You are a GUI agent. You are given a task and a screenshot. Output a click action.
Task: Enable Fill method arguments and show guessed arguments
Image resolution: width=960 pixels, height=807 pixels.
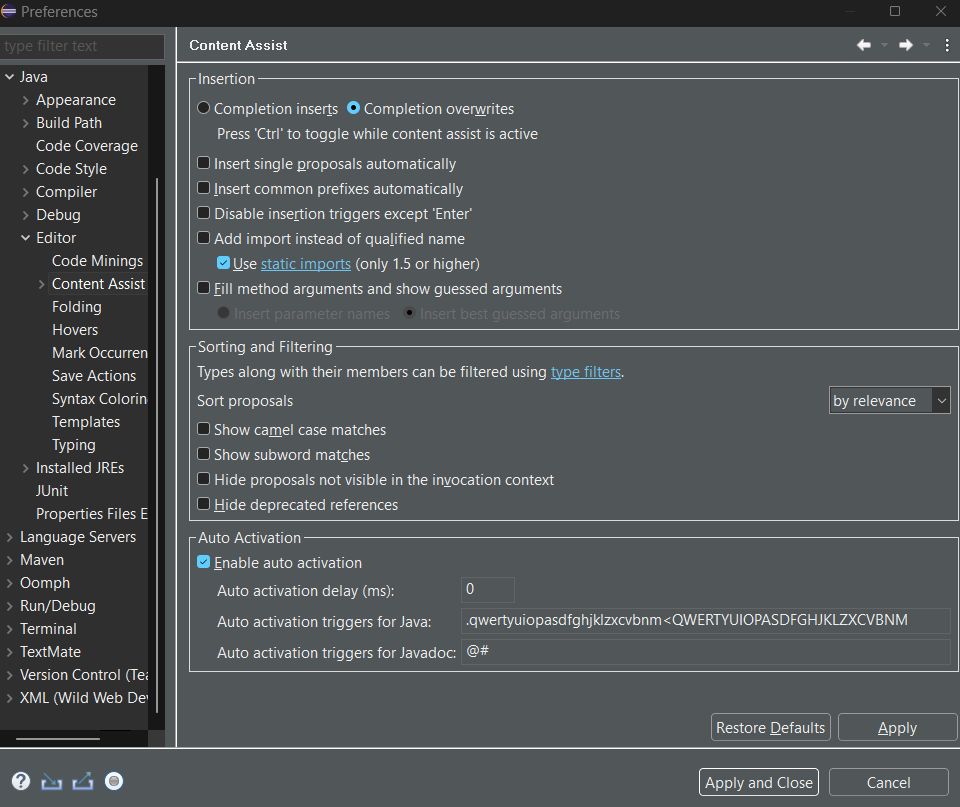pyautogui.click(x=203, y=288)
